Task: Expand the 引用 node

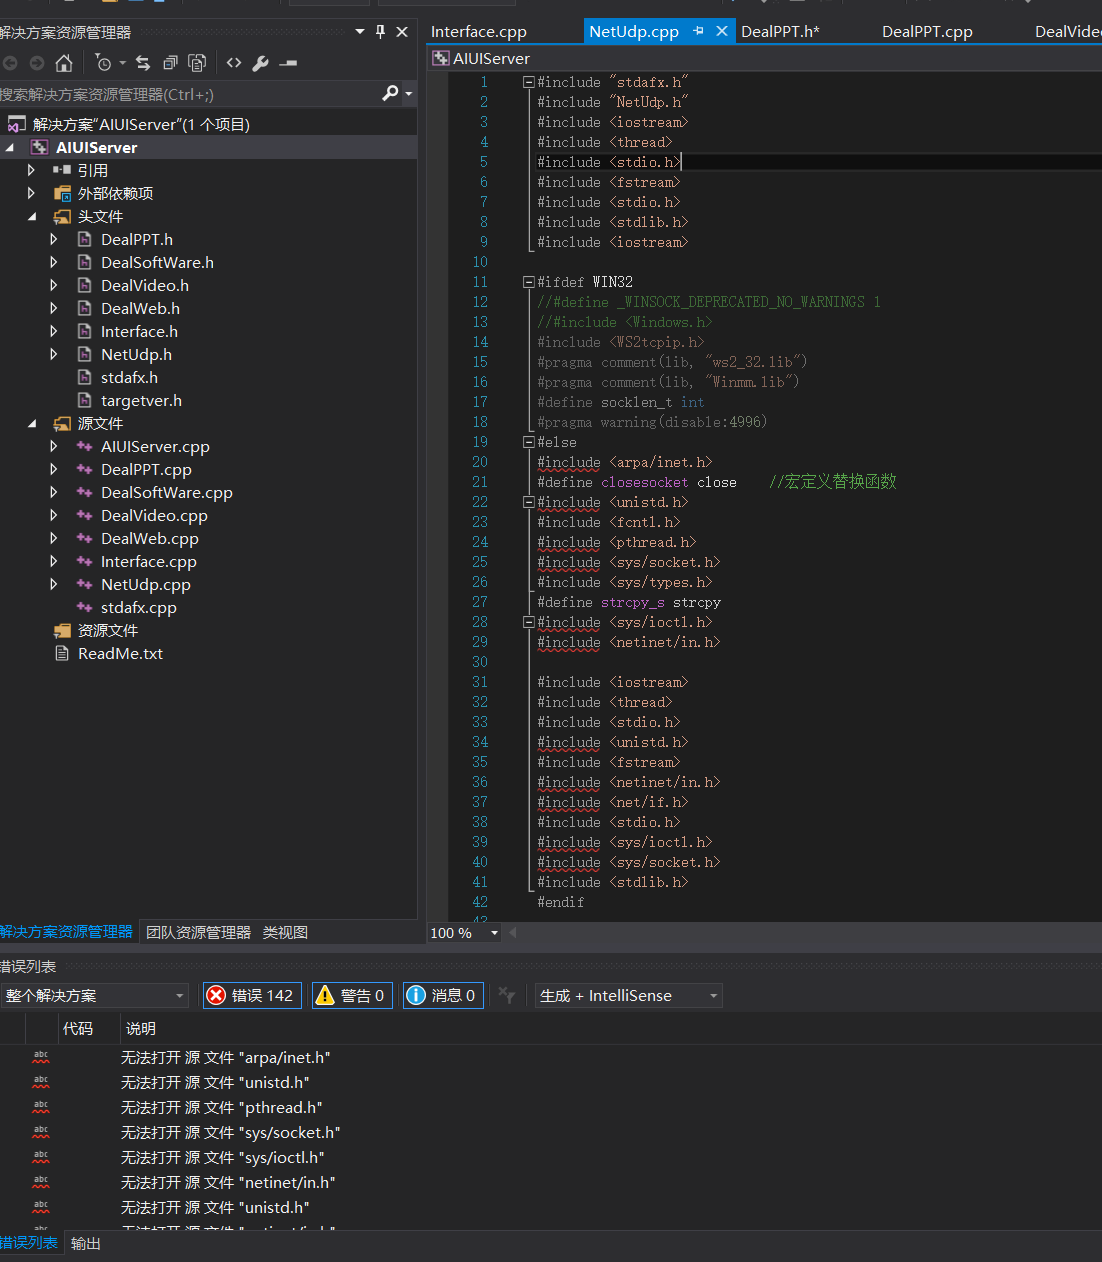Action: pyautogui.click(x=31, y=170)
